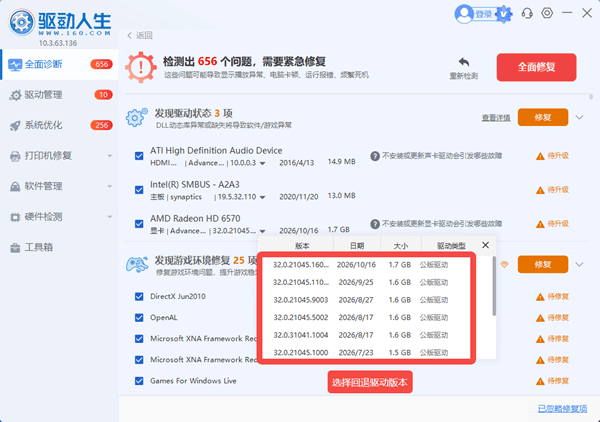Click warning icon for Intel SMBUS 待升级
The height and width of the screenshot is (422, 600).
point(540,190)
